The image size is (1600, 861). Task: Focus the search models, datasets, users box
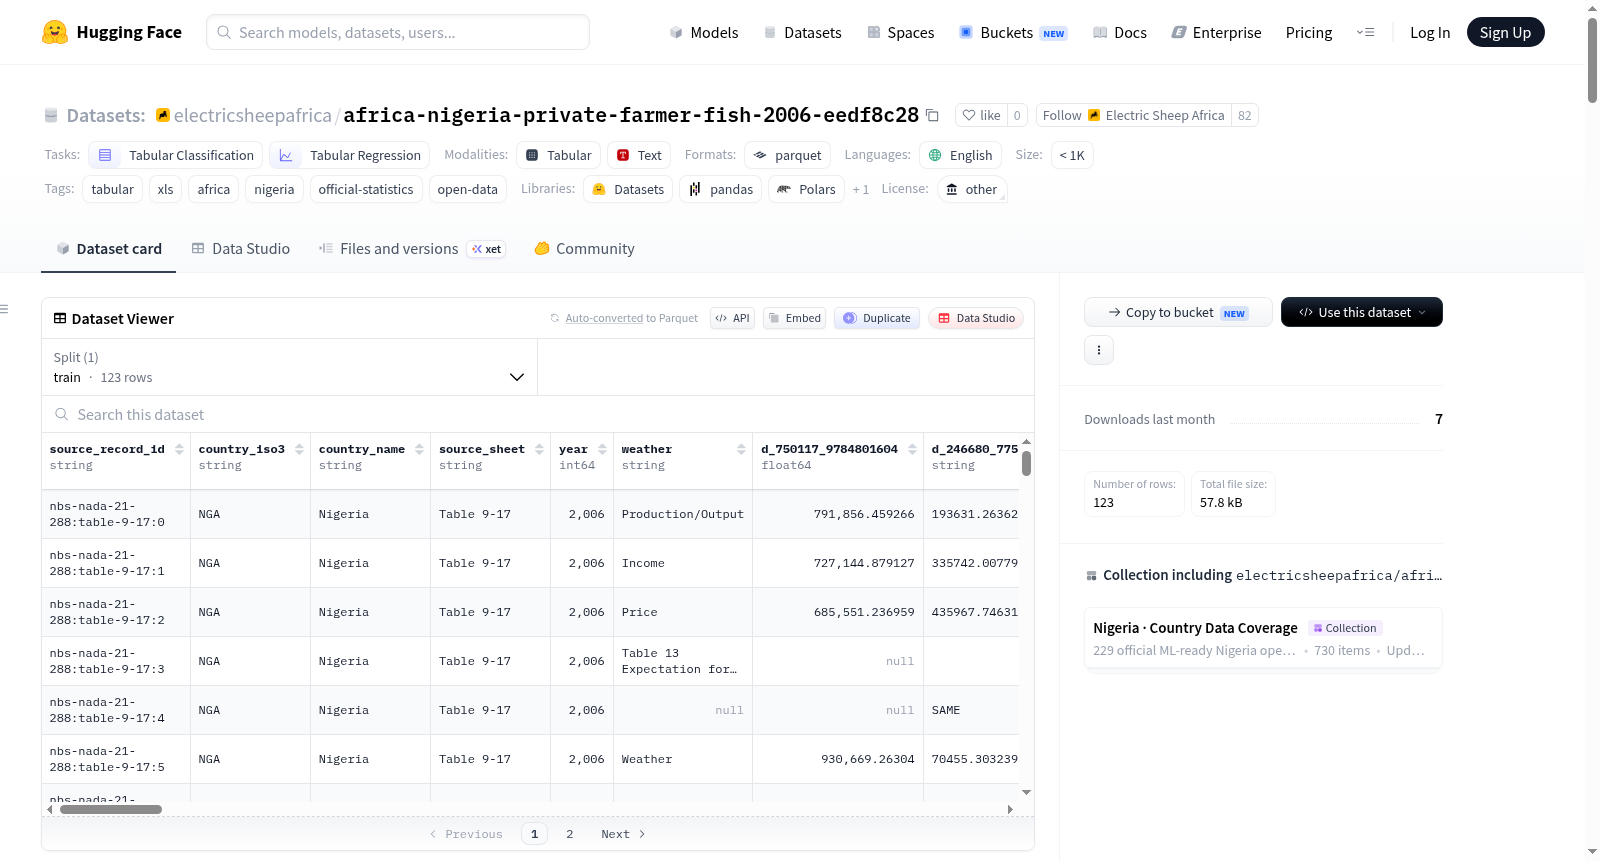tap(398, 32)
